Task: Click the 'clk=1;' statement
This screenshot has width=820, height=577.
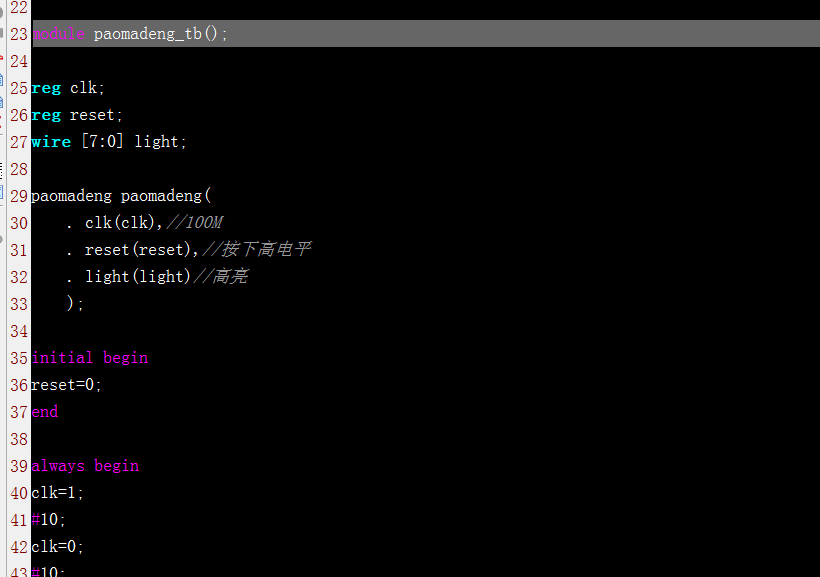Action: (58, 493)
